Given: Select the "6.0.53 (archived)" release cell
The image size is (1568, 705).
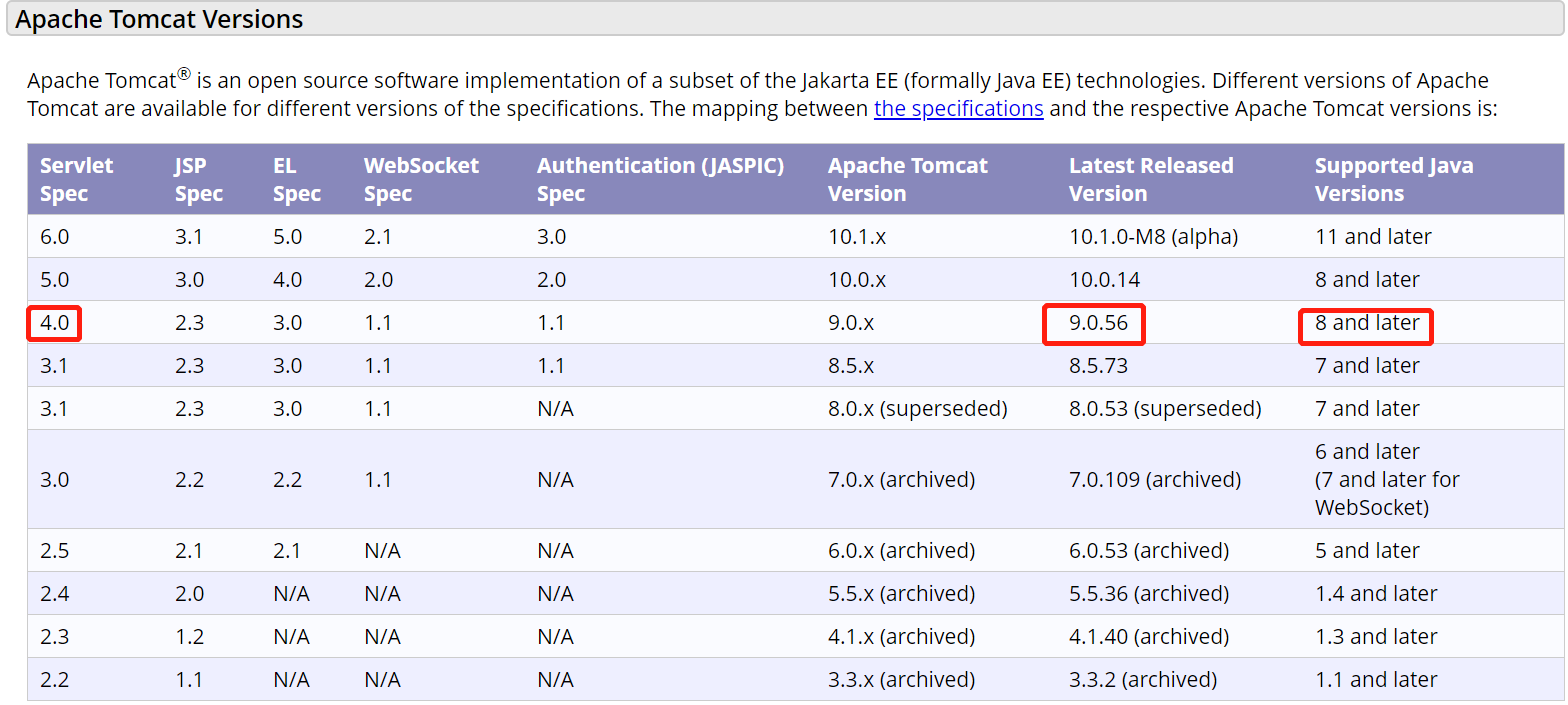Looking at the screenshot, I should [x=1149, y=551].
